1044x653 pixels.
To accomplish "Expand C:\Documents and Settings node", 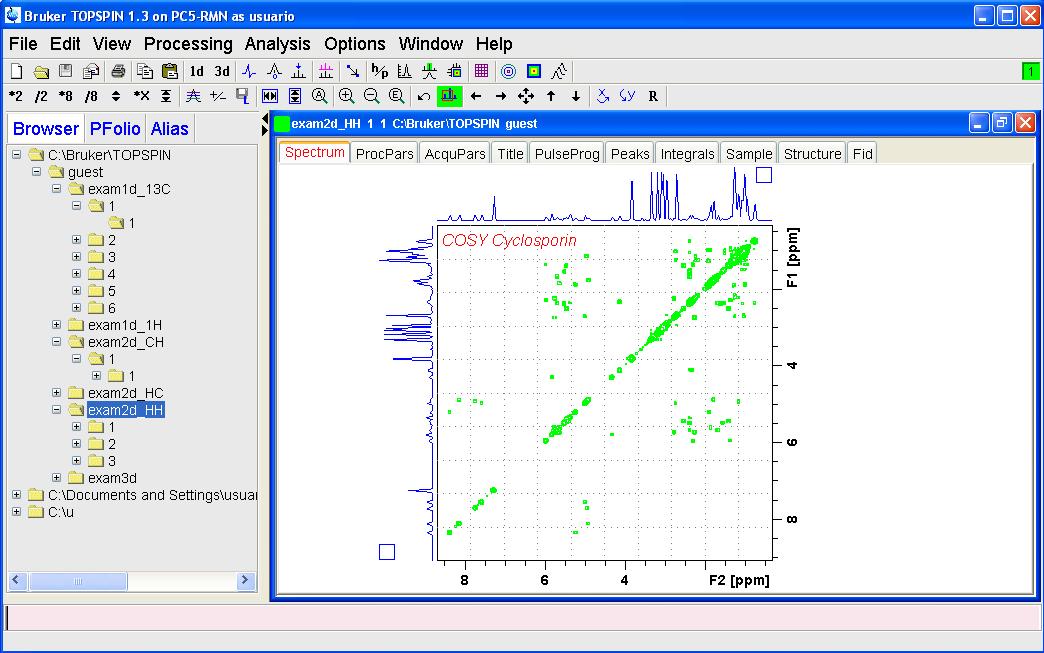I will tap(17, 495).
